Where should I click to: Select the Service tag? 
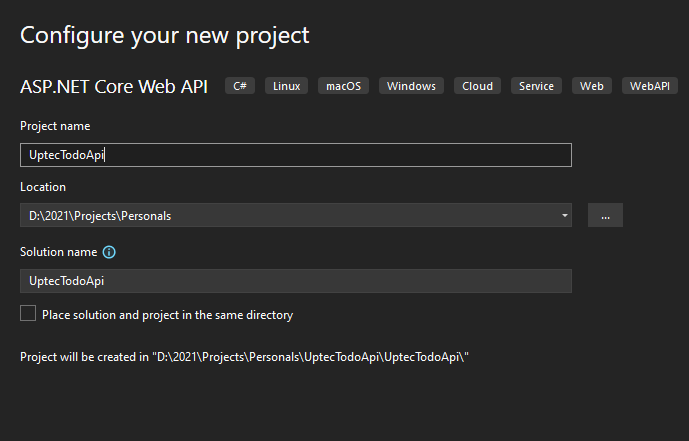point(536,86)
